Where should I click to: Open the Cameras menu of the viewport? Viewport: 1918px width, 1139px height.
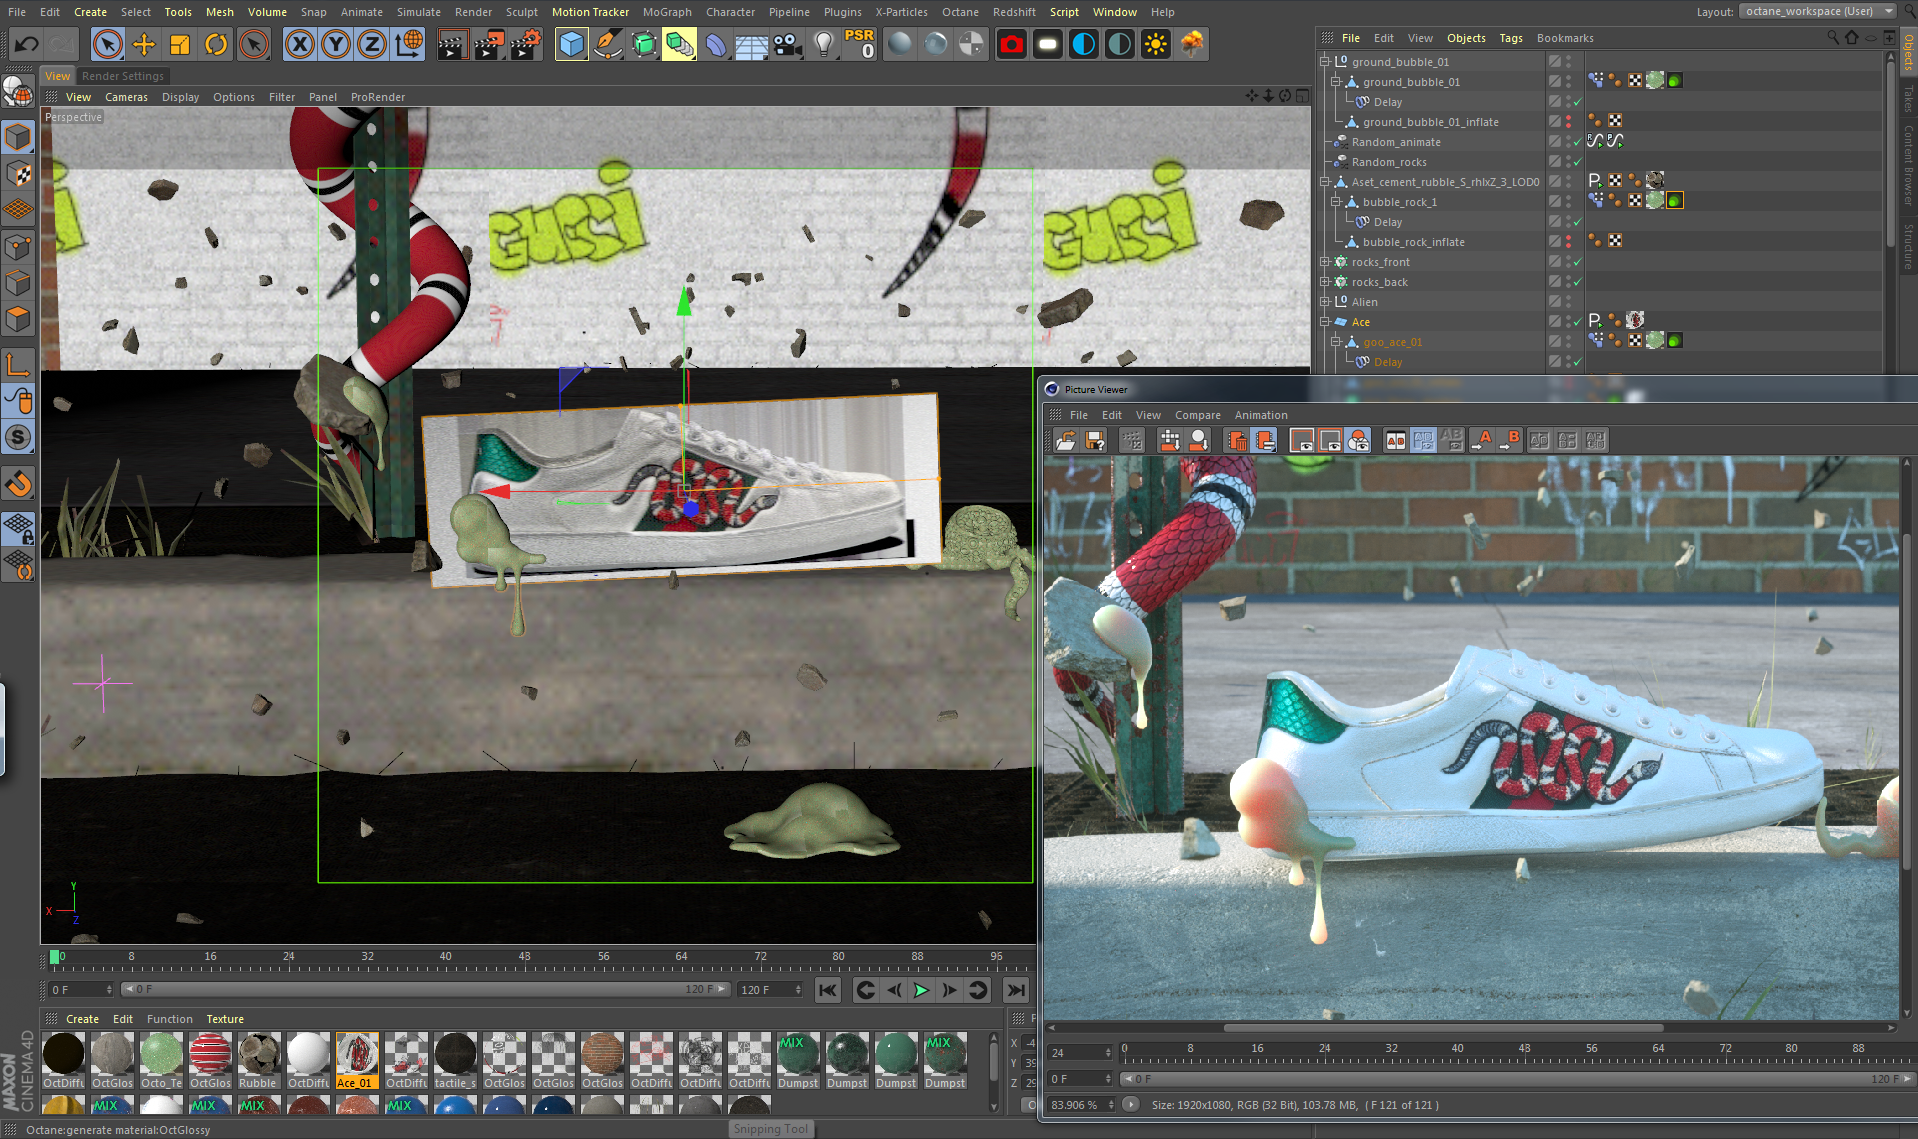point(126,97)
